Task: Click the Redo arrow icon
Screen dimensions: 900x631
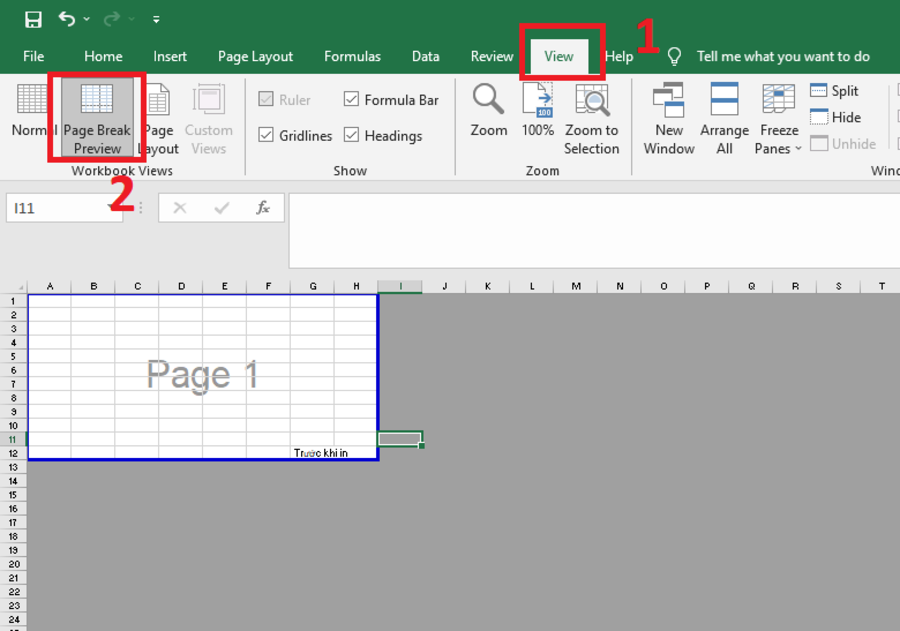Action: (x=111, y=19)
